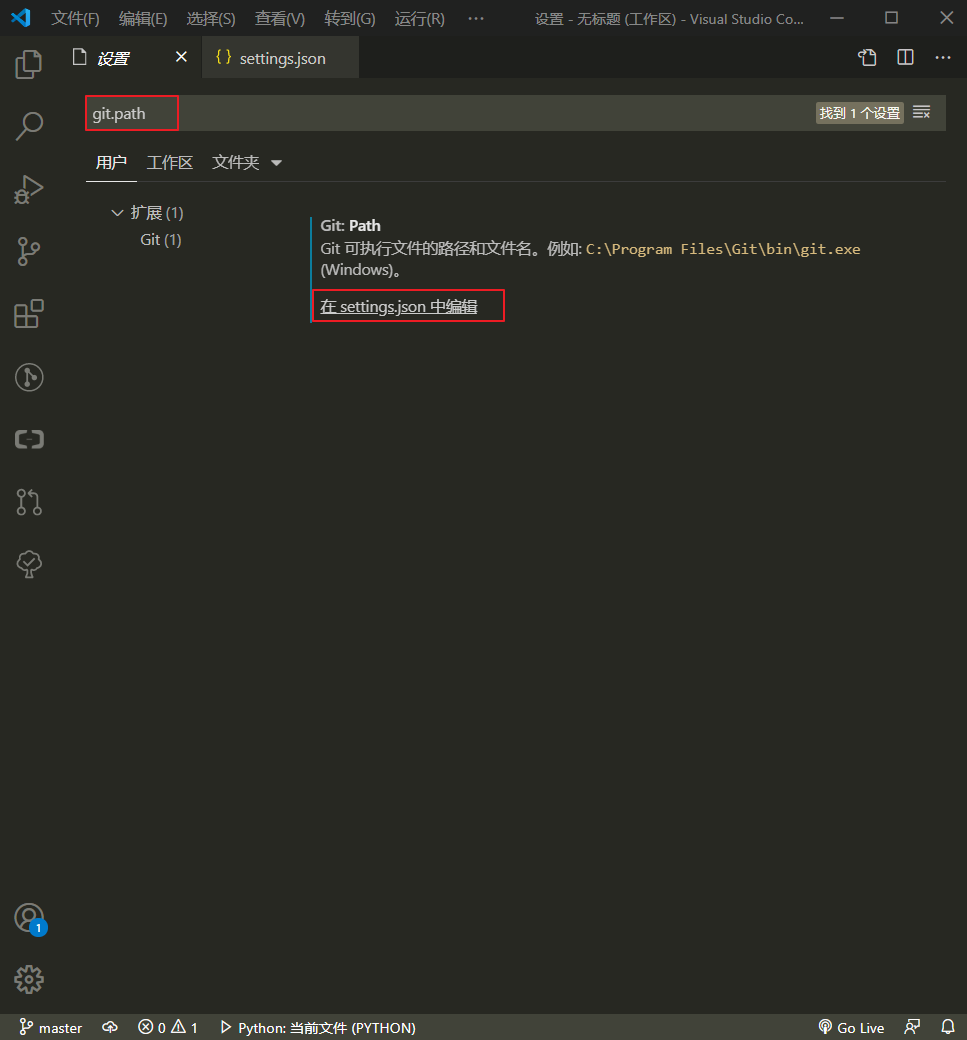This screenshot has height=1040, width=967.
Task: Click the C:\Program Files\Git\bin\git.exe example path
Action: pyautogui.click(x=723, y=249)
